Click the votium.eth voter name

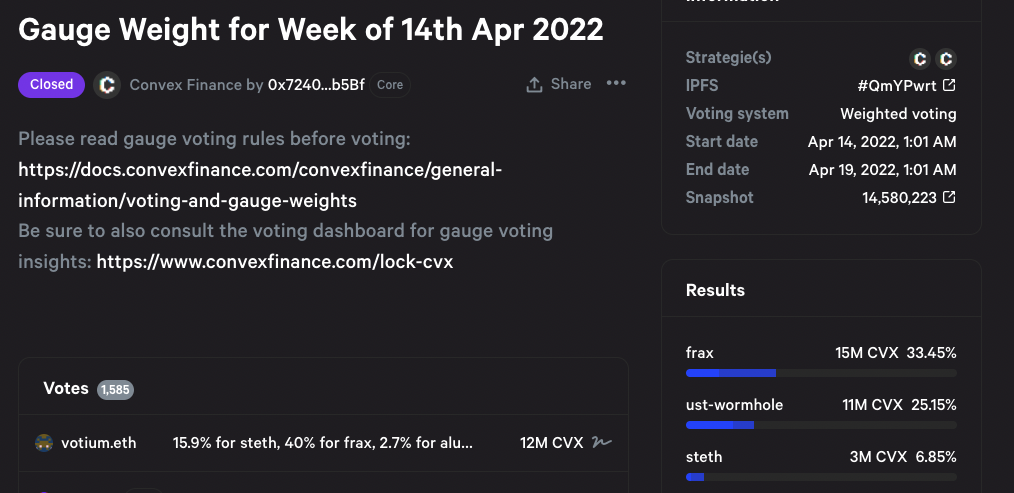[x=99, y=442]
